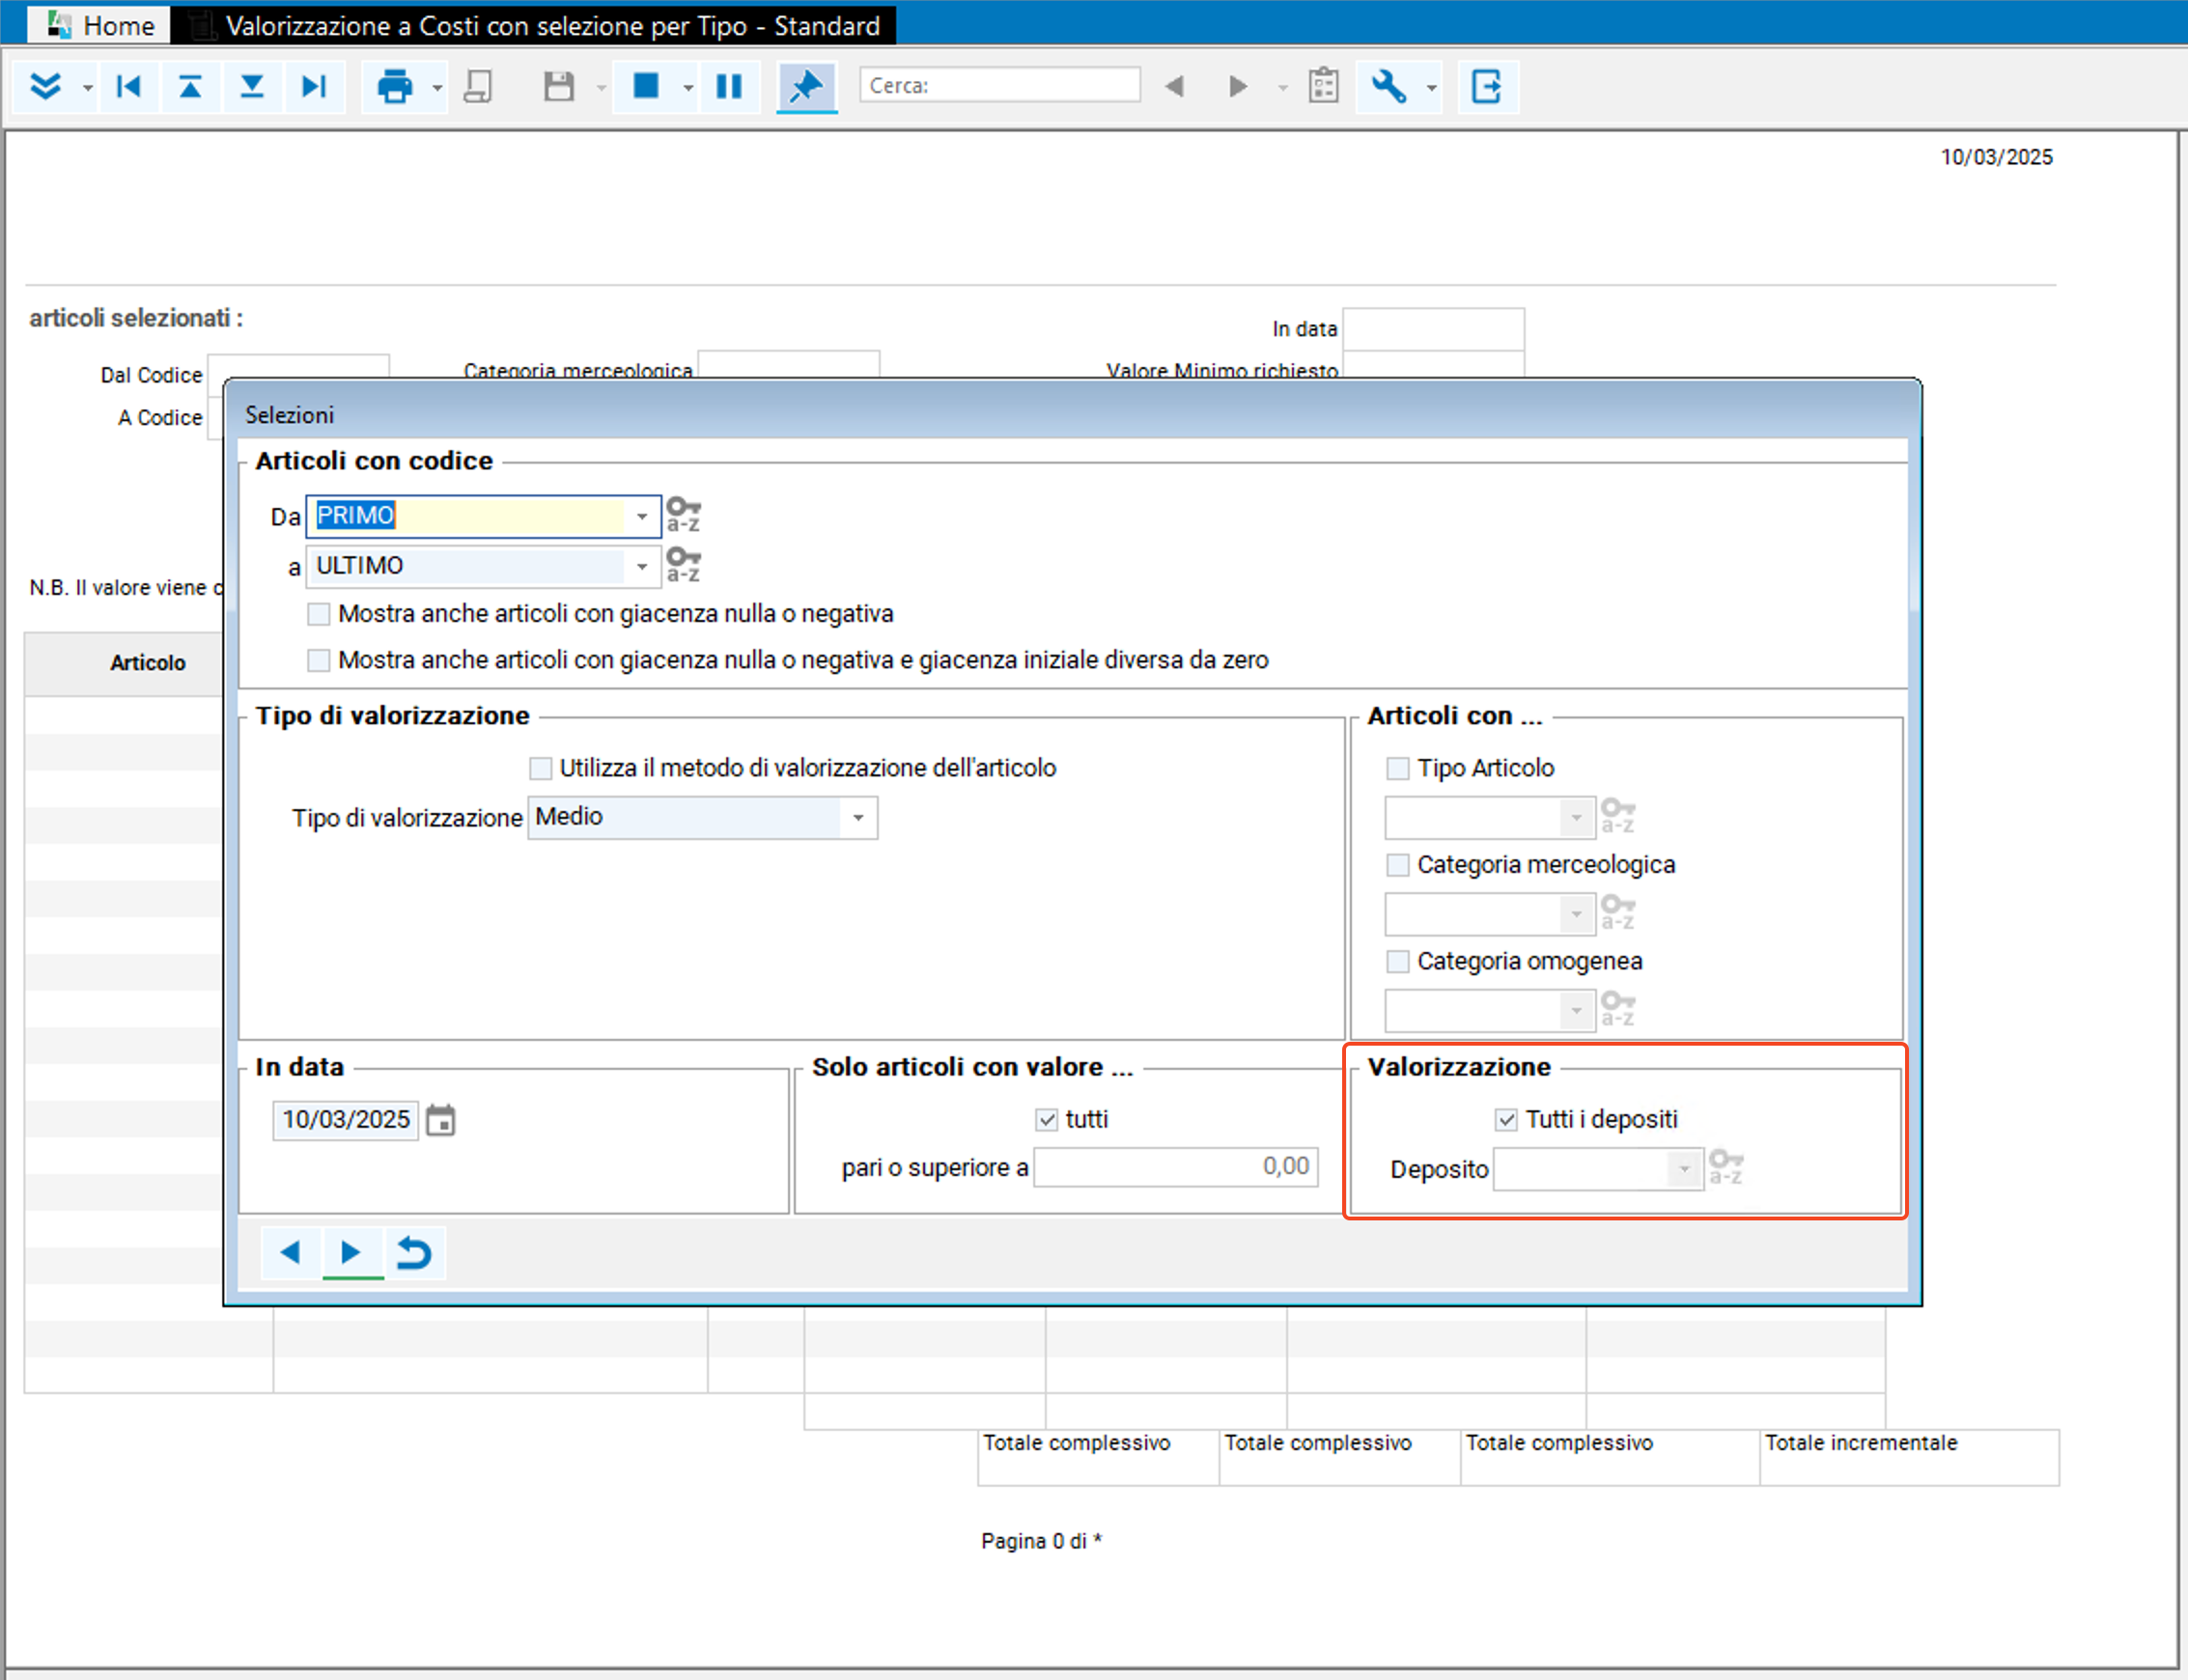2188x1680 pixels.
Task: Open dropdown under Tipo Articolo
Action: click(1576, 818)
